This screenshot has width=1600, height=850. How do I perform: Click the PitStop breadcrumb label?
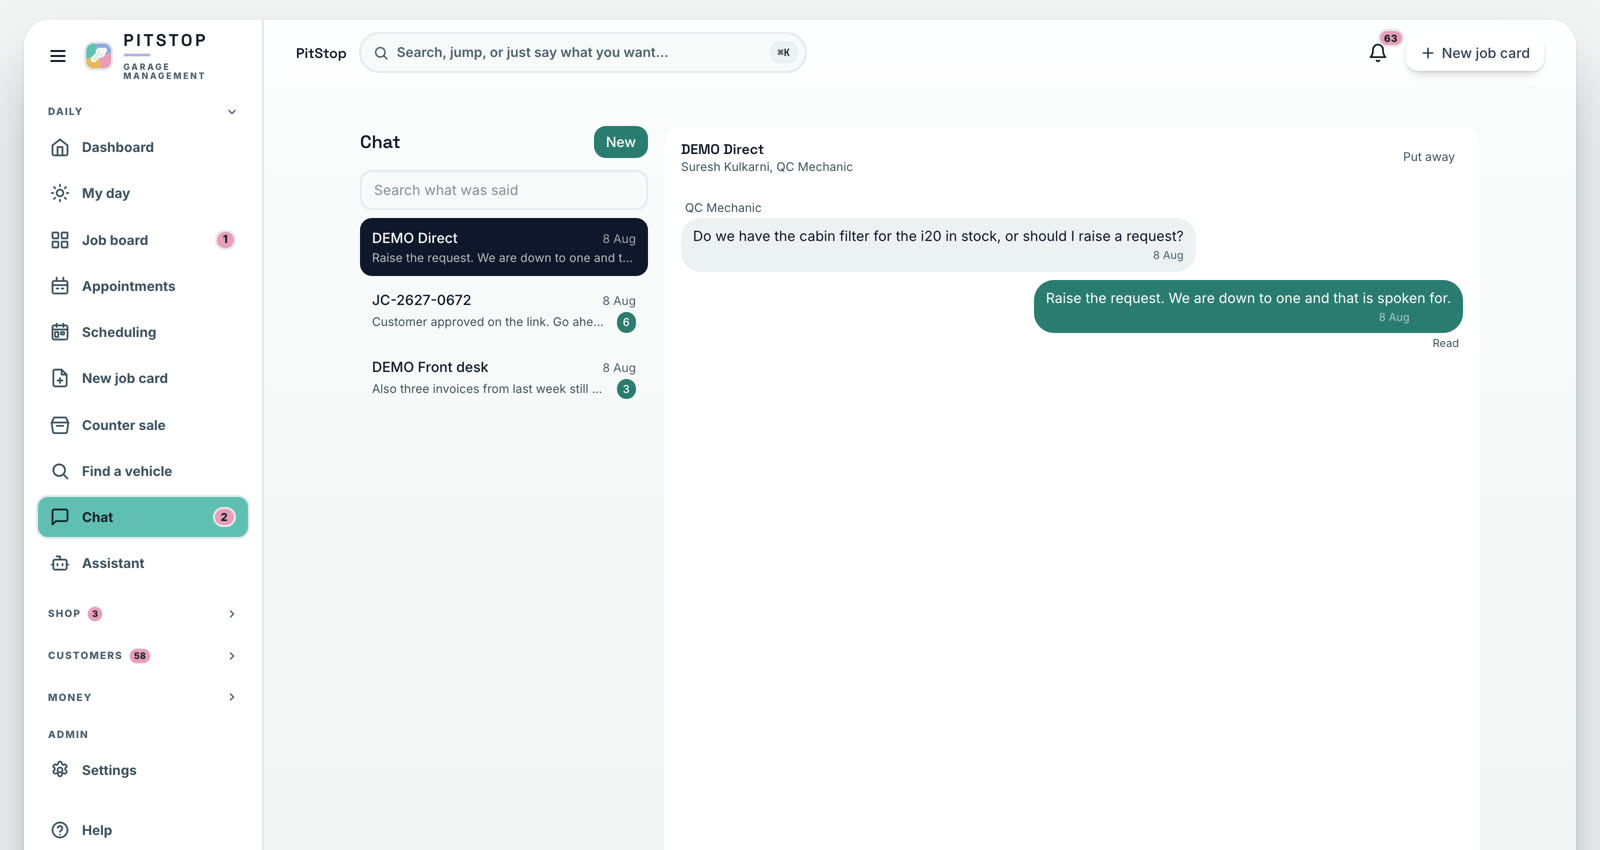321,53
